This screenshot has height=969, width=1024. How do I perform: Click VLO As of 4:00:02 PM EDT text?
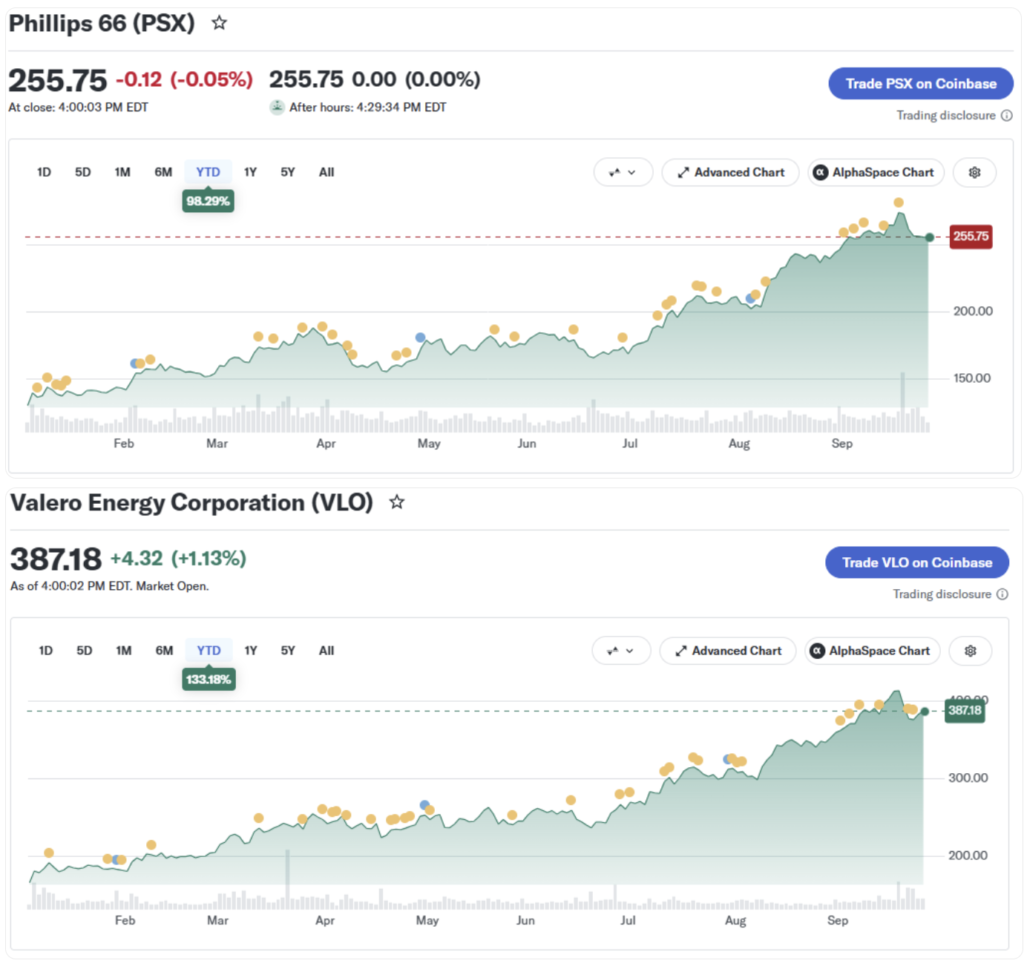110,586
